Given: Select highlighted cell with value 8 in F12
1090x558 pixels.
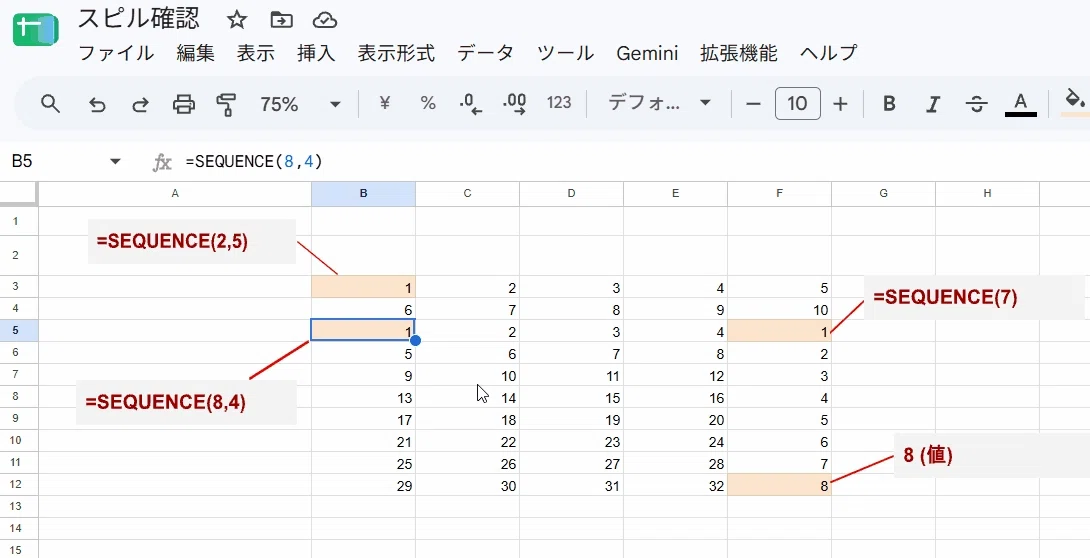Looking at the screenshot, I should coord(779,485).
